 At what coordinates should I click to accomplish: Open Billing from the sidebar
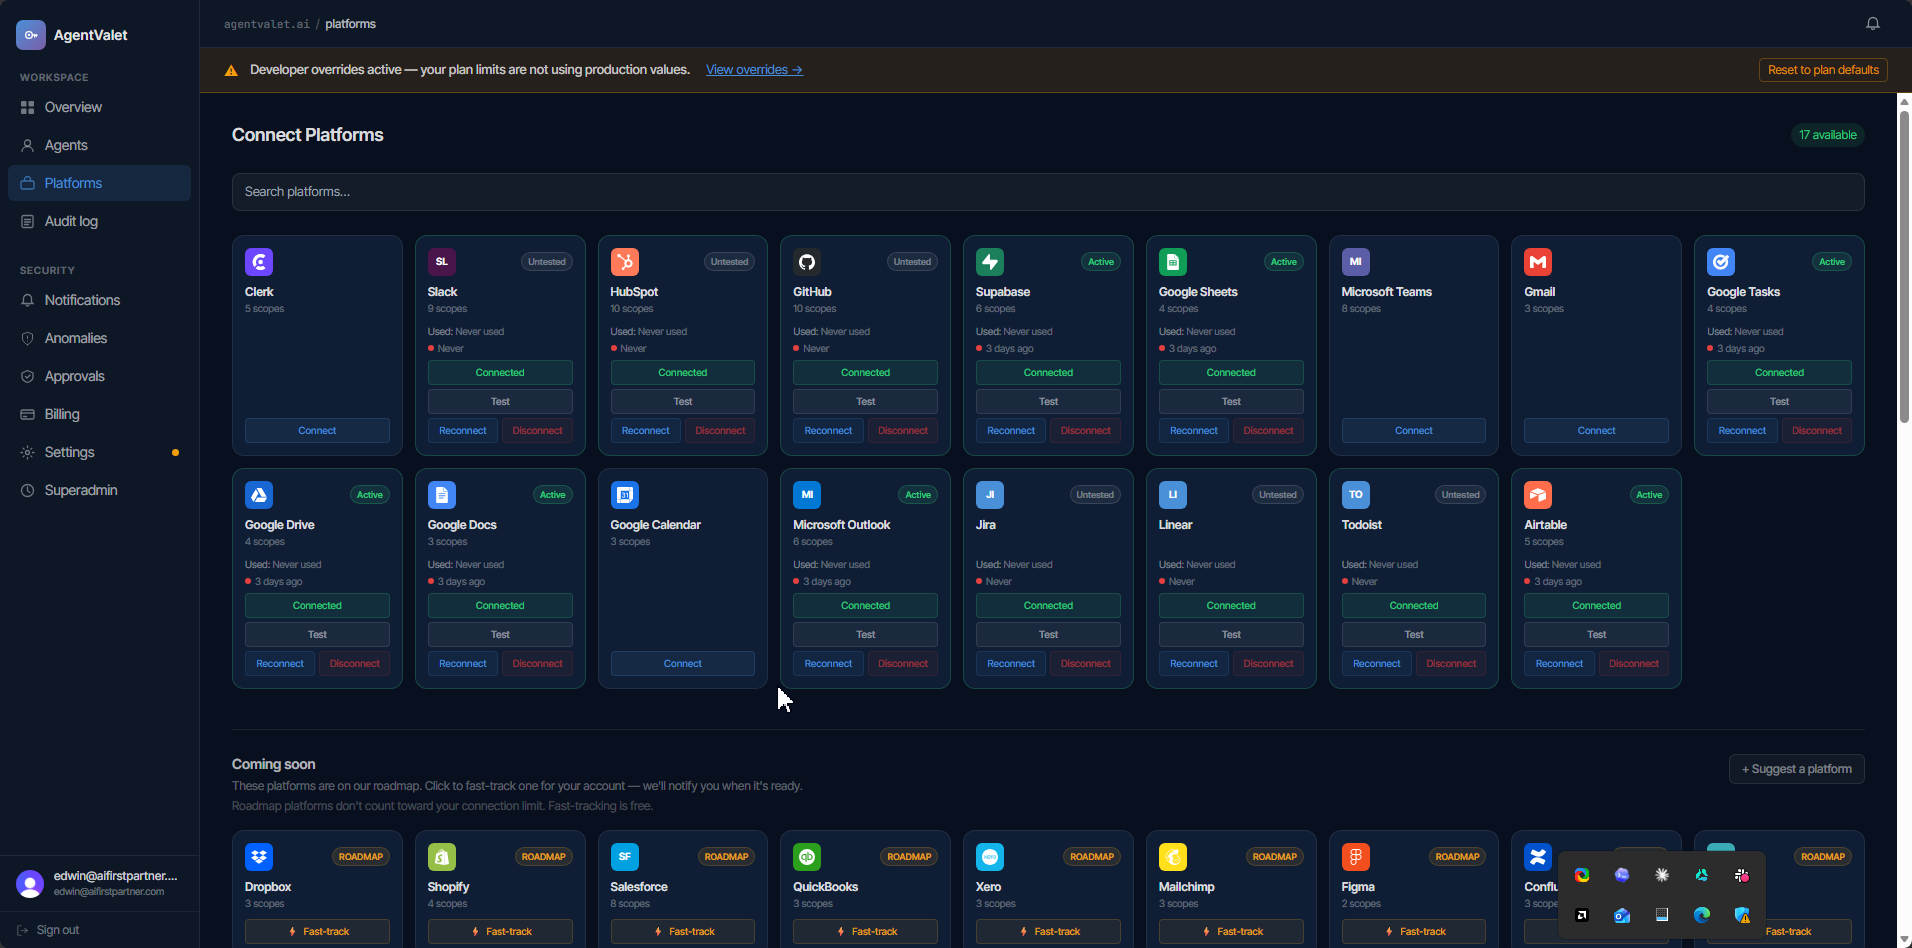(99, 414)
